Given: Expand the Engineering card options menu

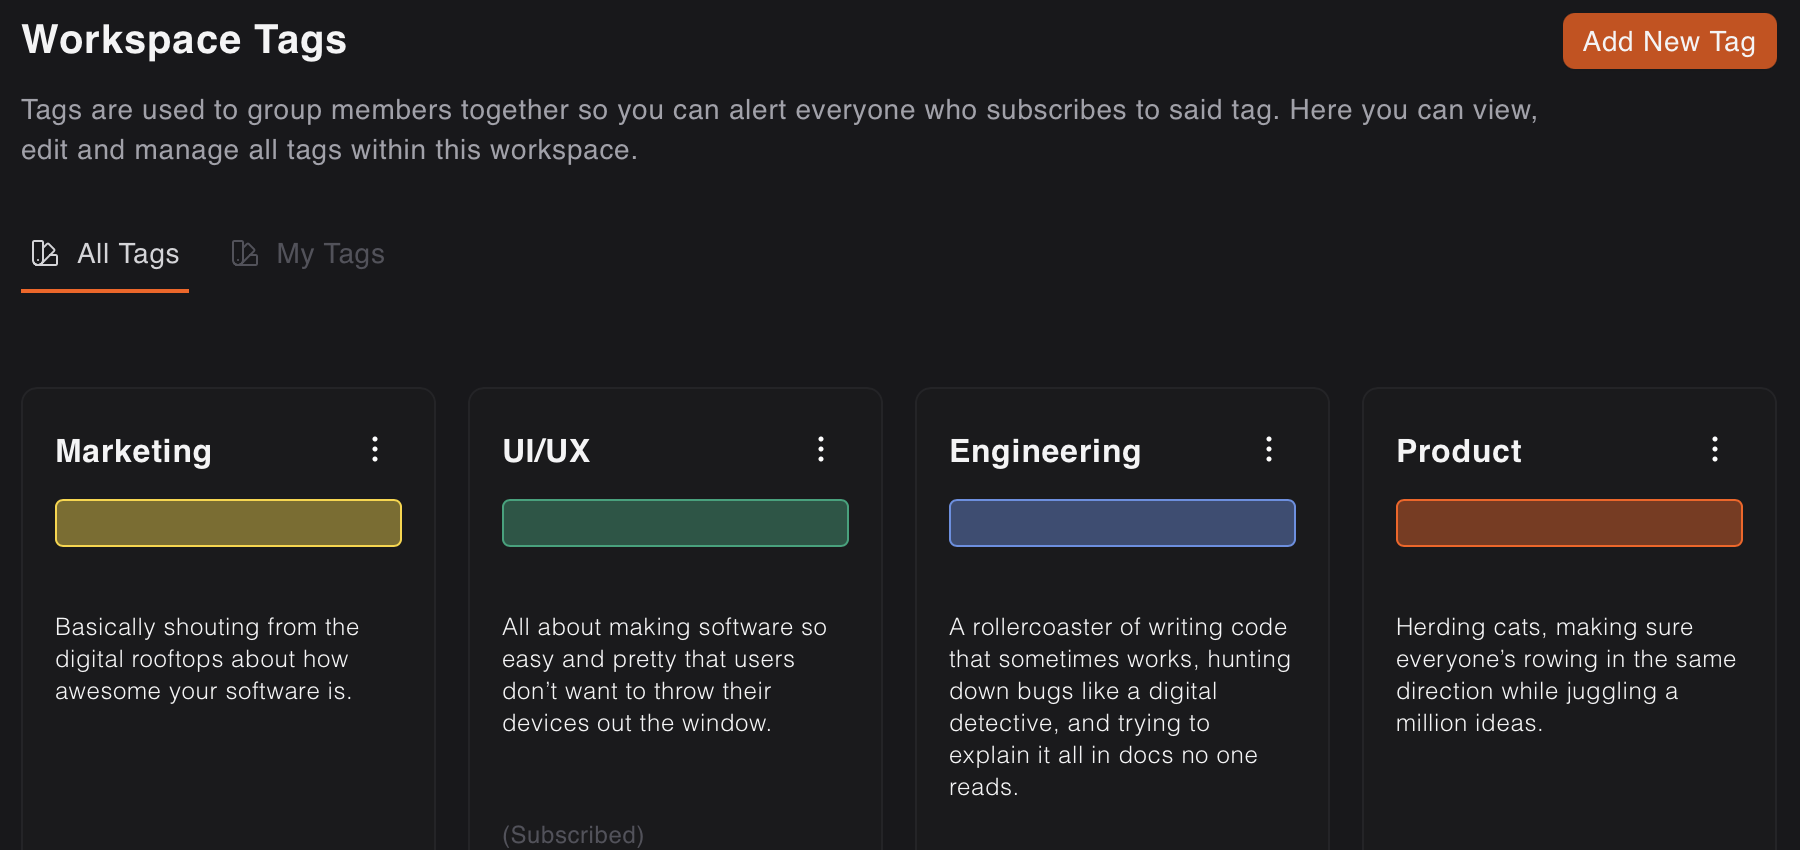Looking at the screenshot, I should (x=1268, y=449).
